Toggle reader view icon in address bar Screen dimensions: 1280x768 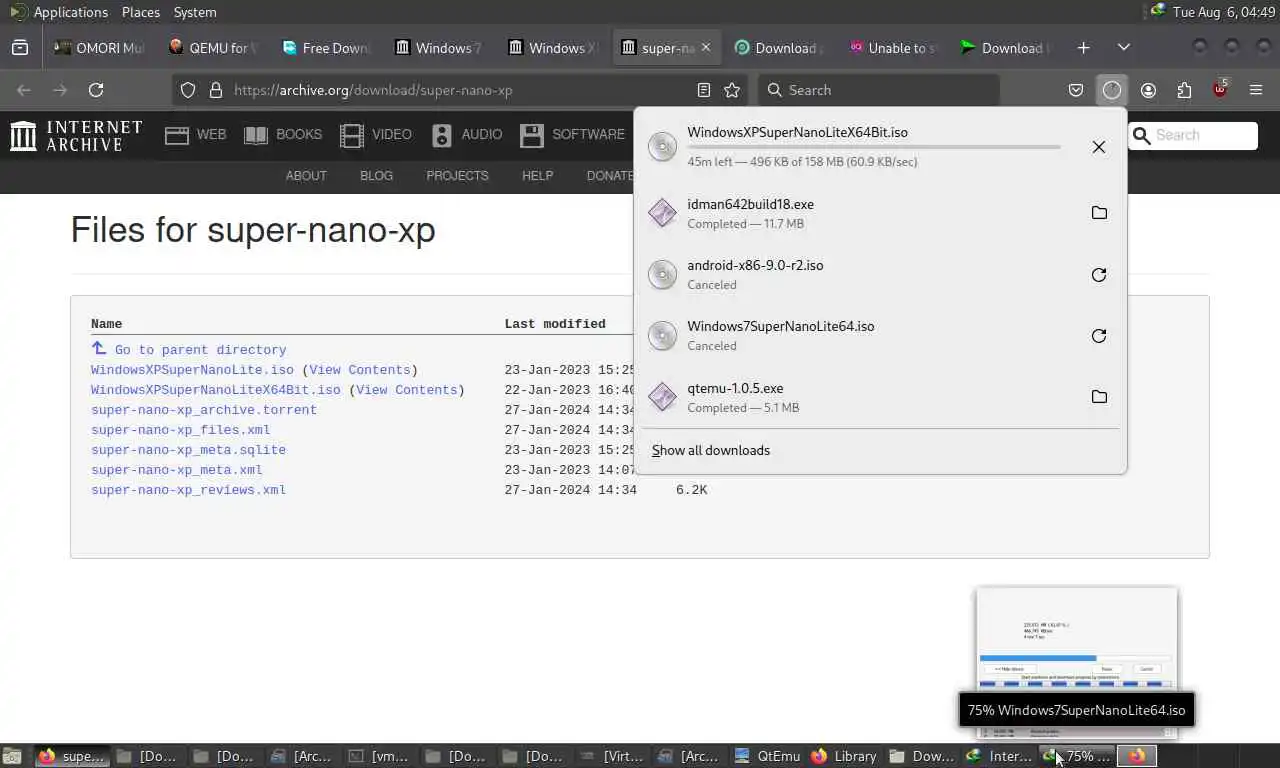click(704, 90)
